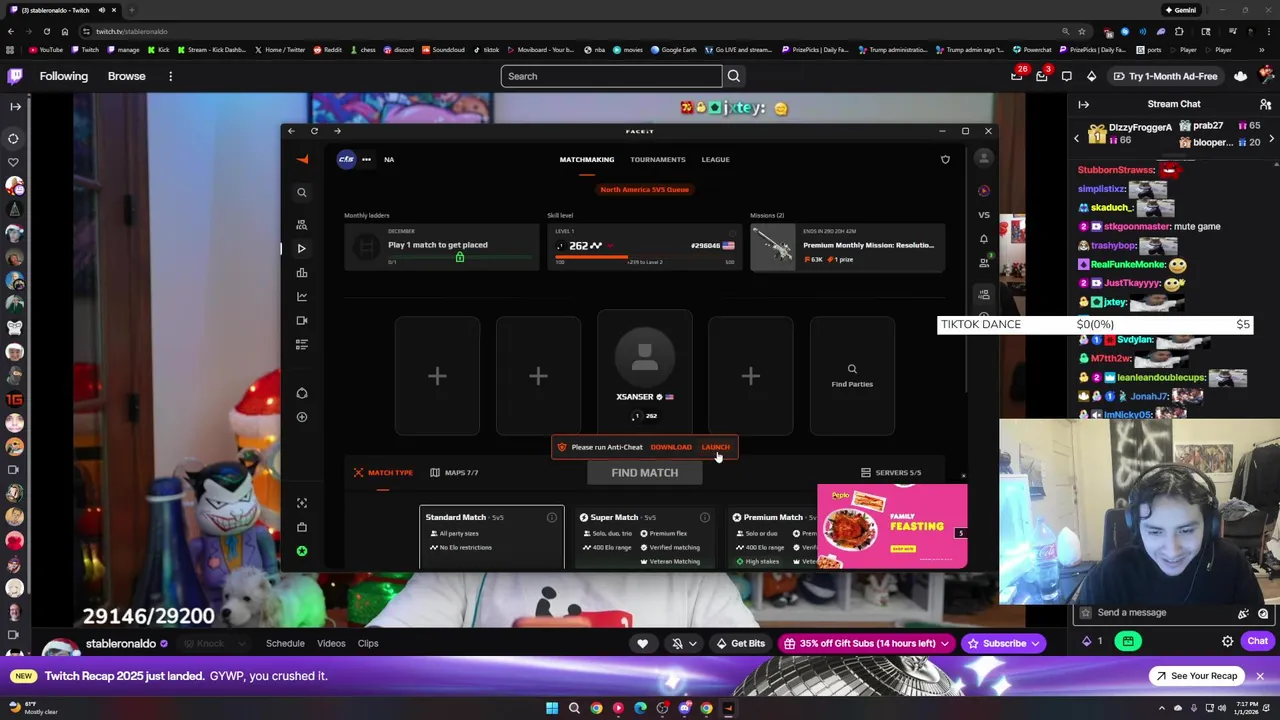
Task: Open search in the FACEIT sidebar
Action: point(302,192)
